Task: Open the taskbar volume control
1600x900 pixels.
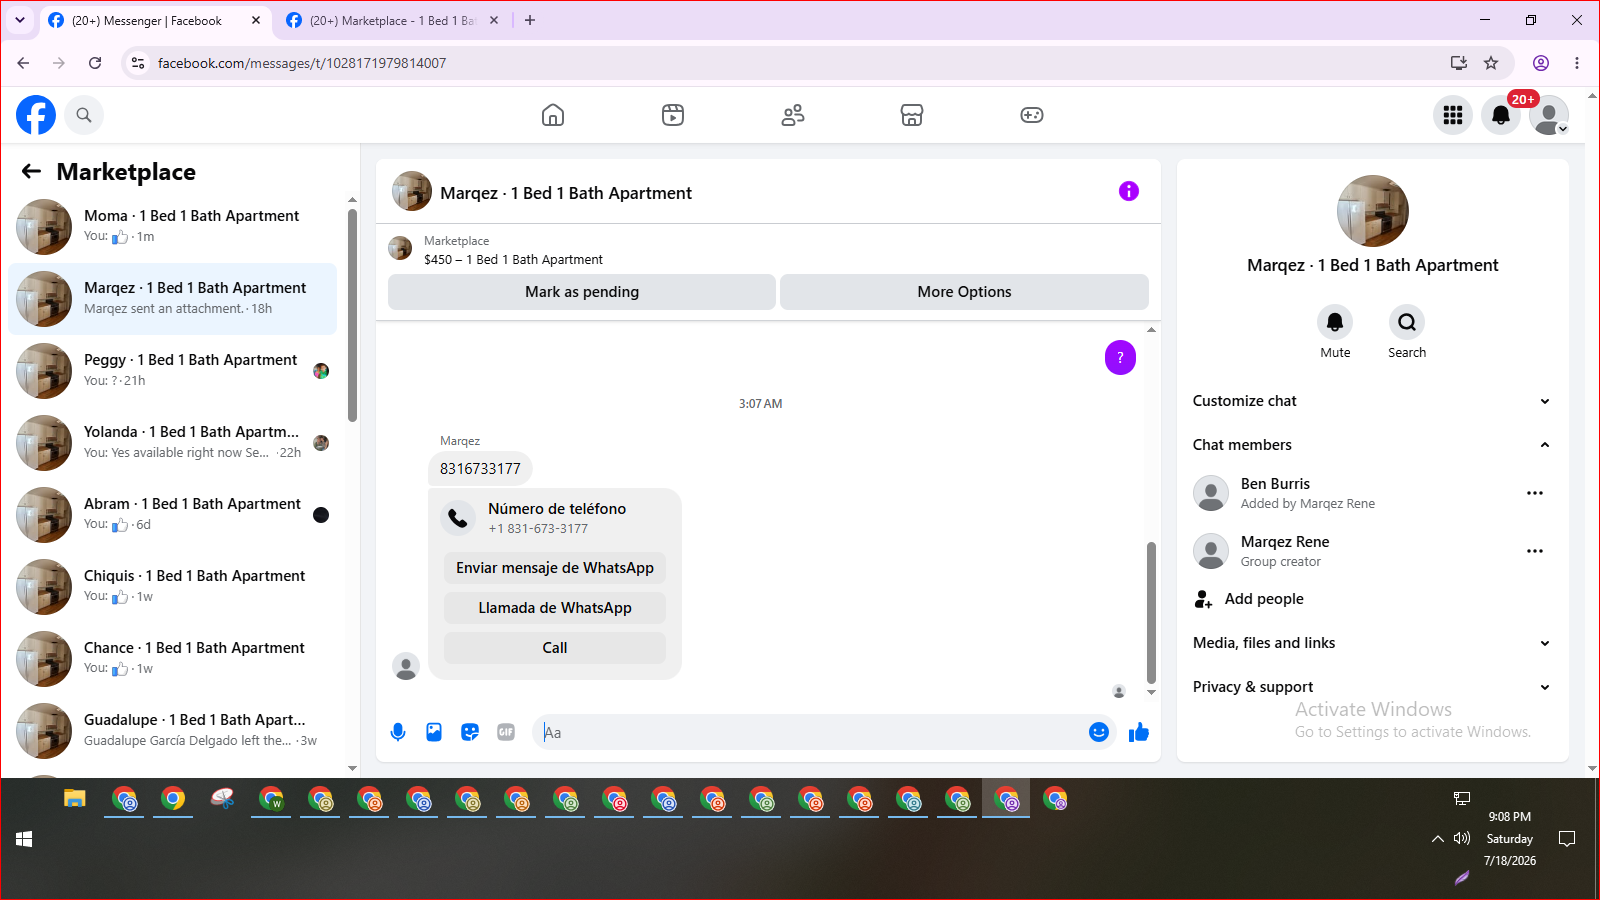Action: point(1462,838)
